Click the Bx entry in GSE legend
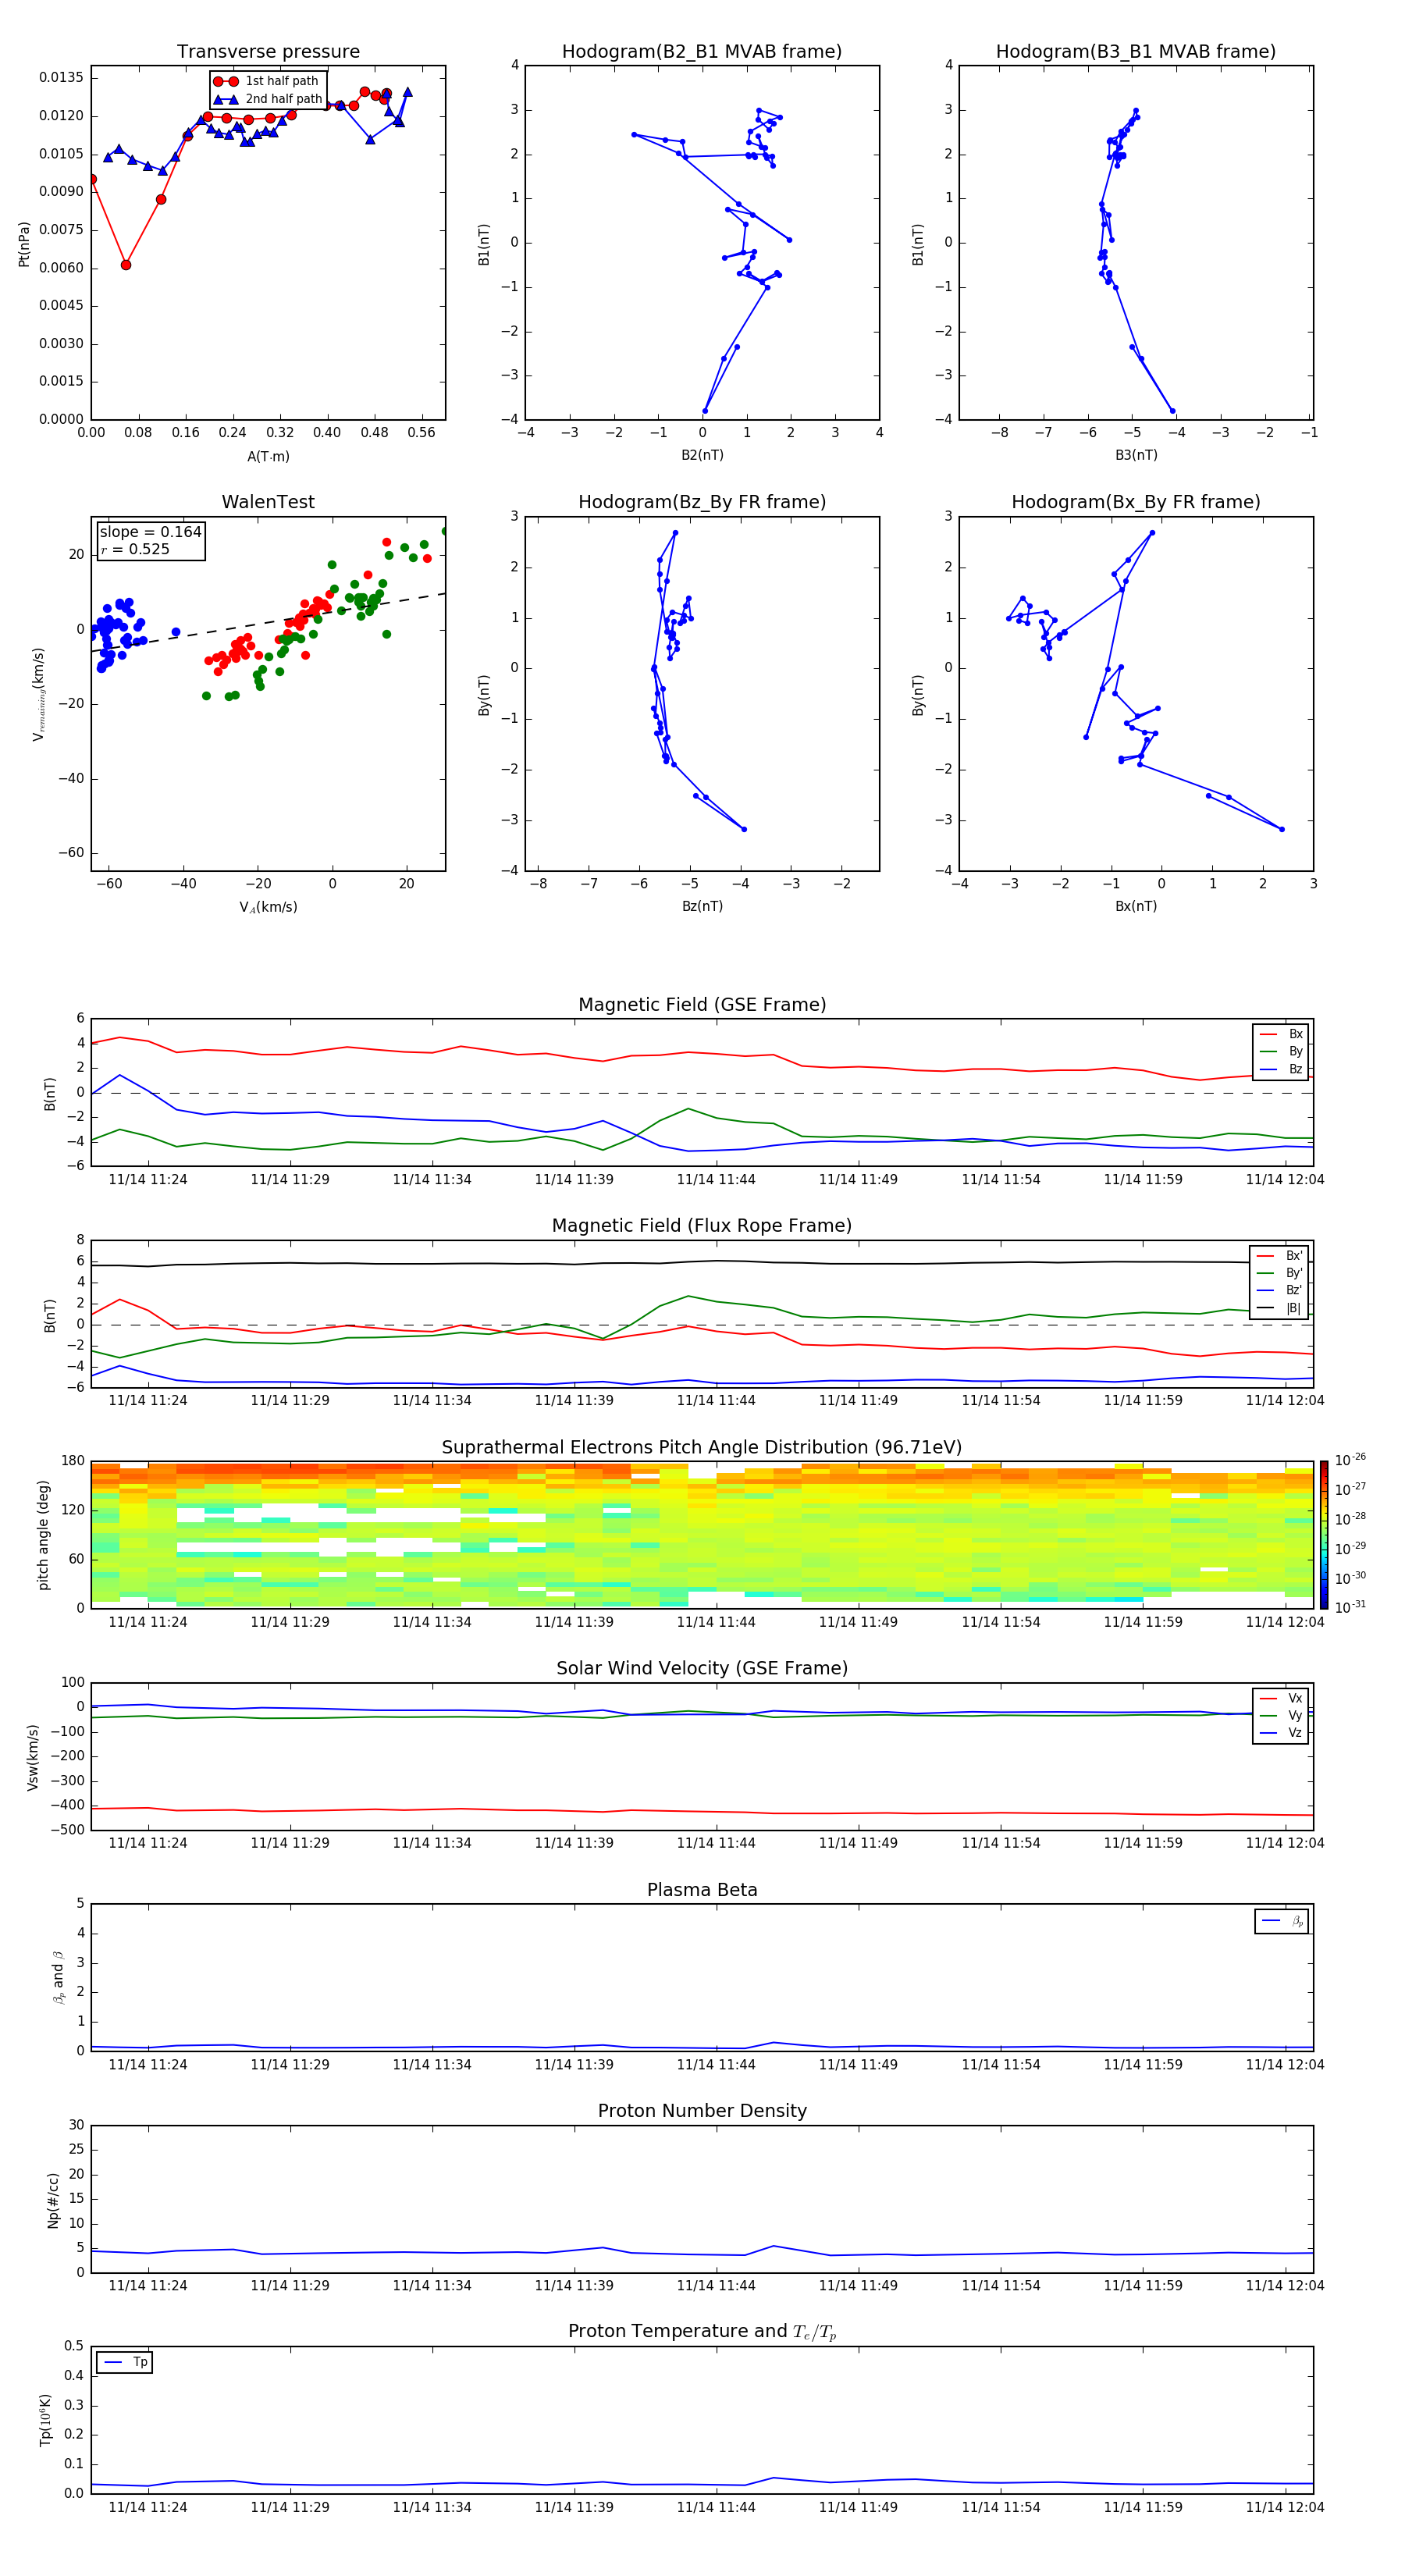Viewport: 1405px width, 2576px height. pyautogui.click(x=1281, y=1034)
